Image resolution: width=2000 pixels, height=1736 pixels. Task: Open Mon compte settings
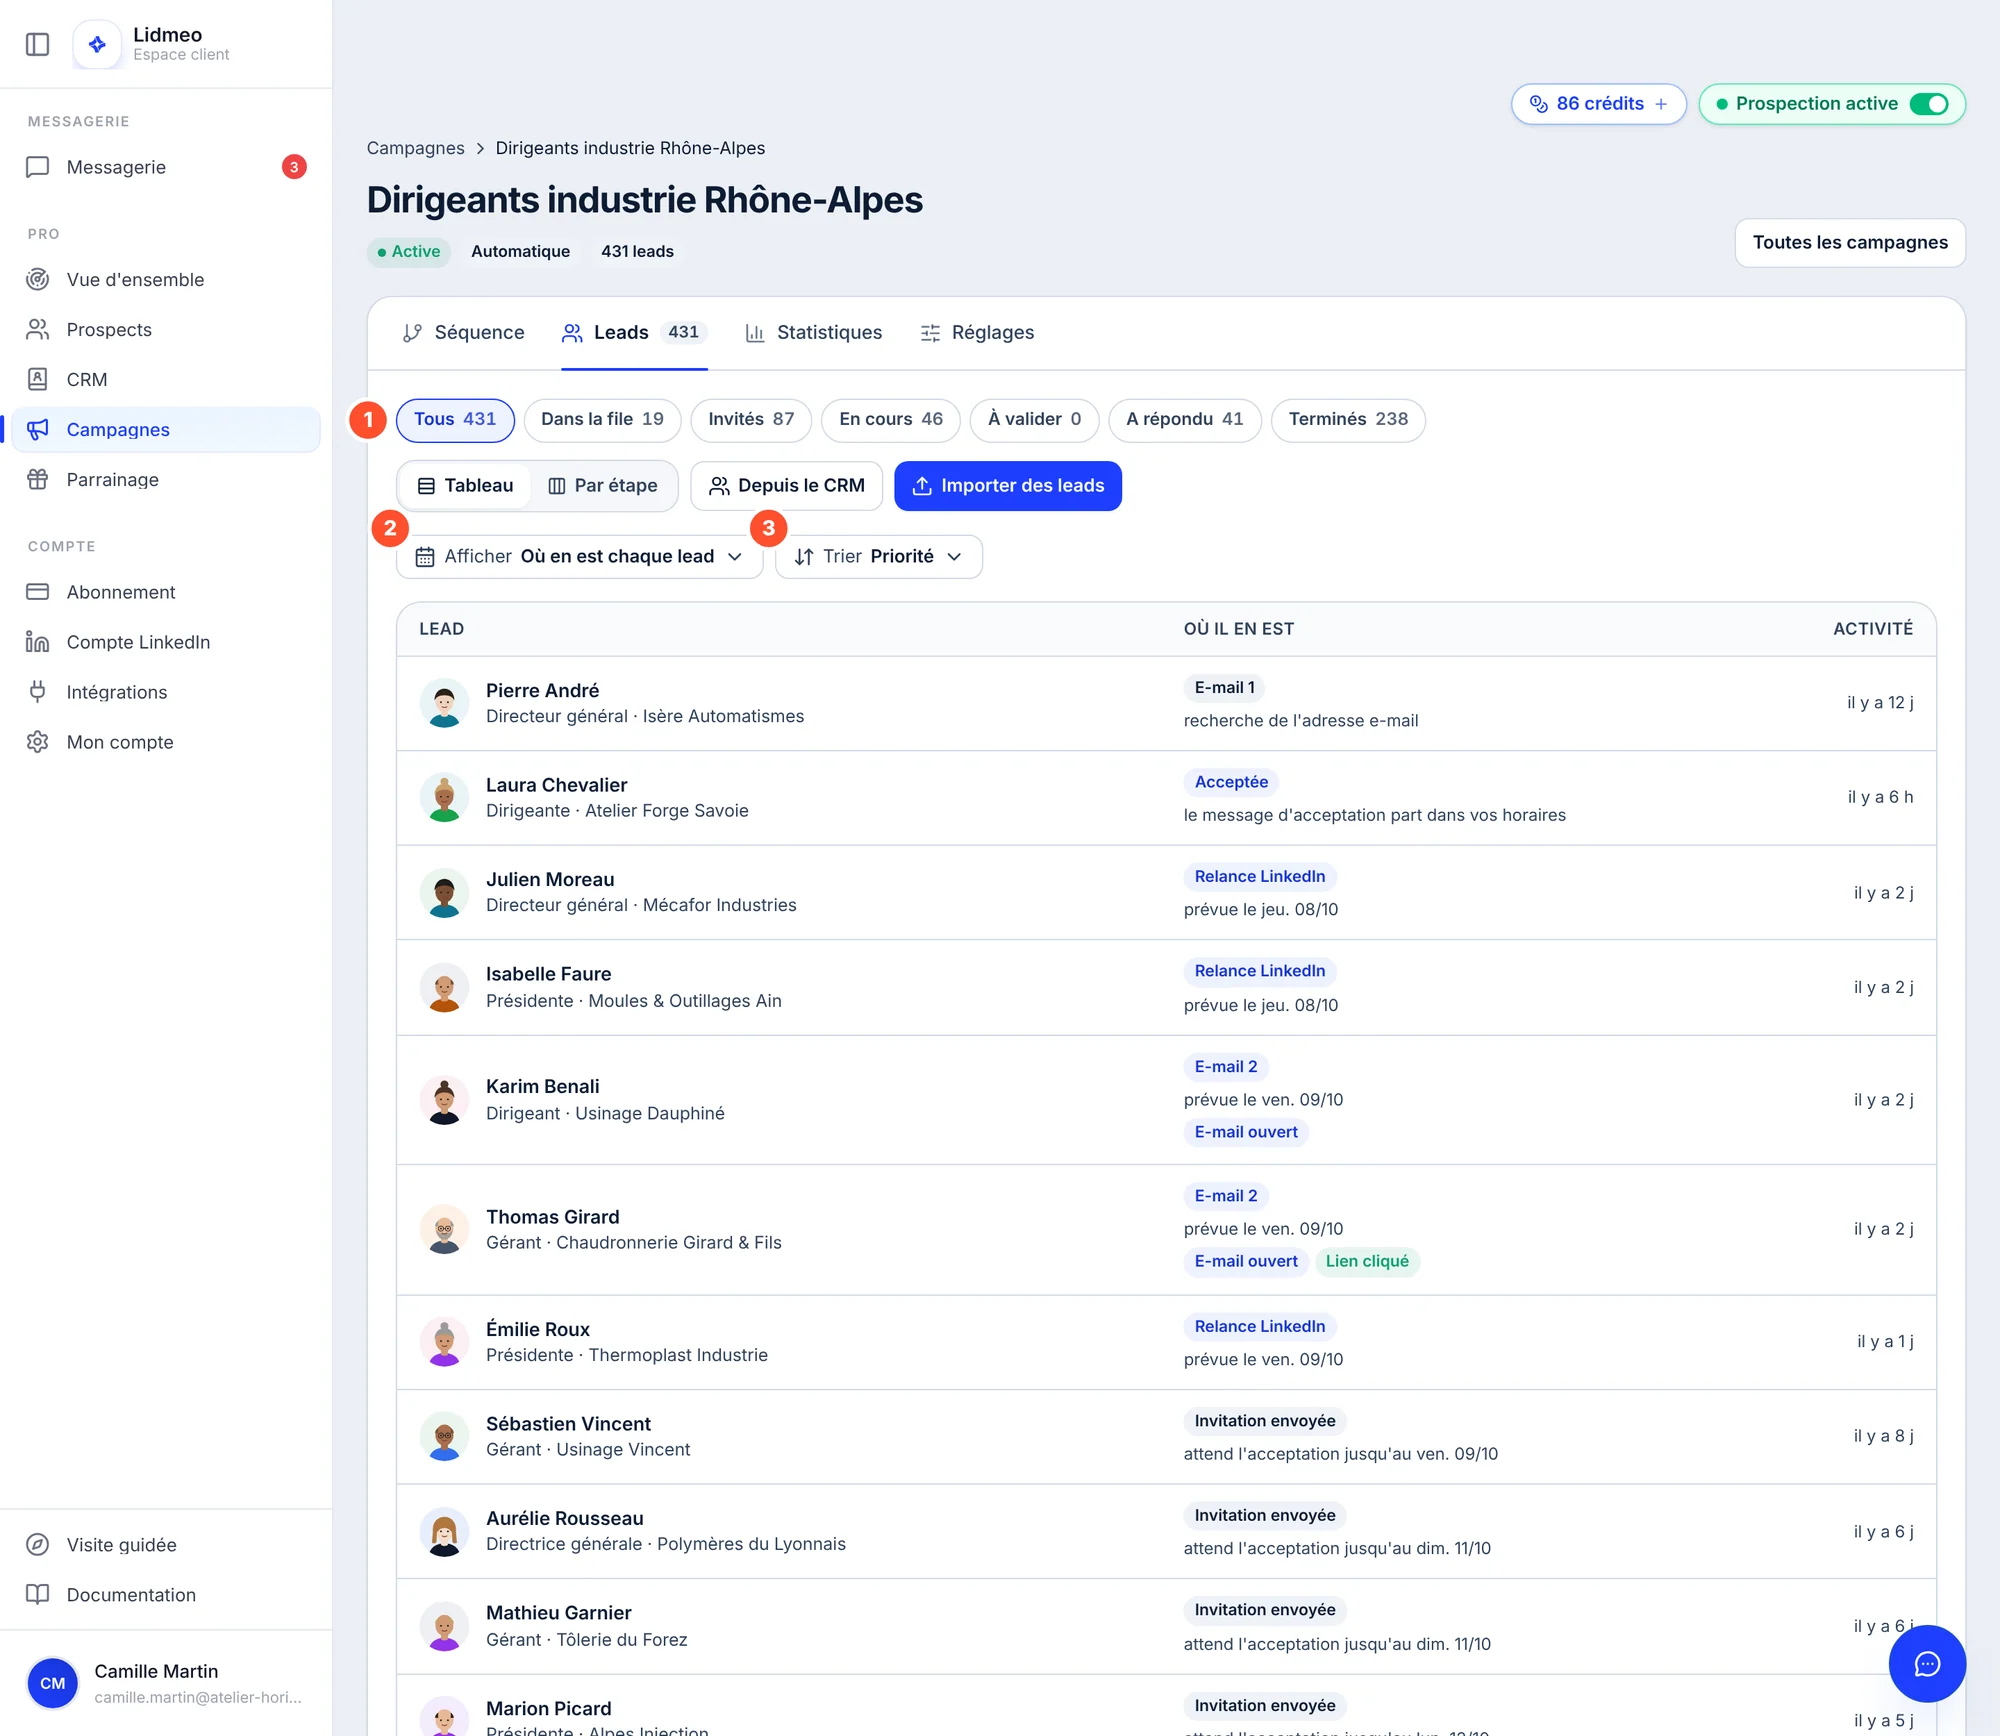pyautogui.click(x=165, y=742)
